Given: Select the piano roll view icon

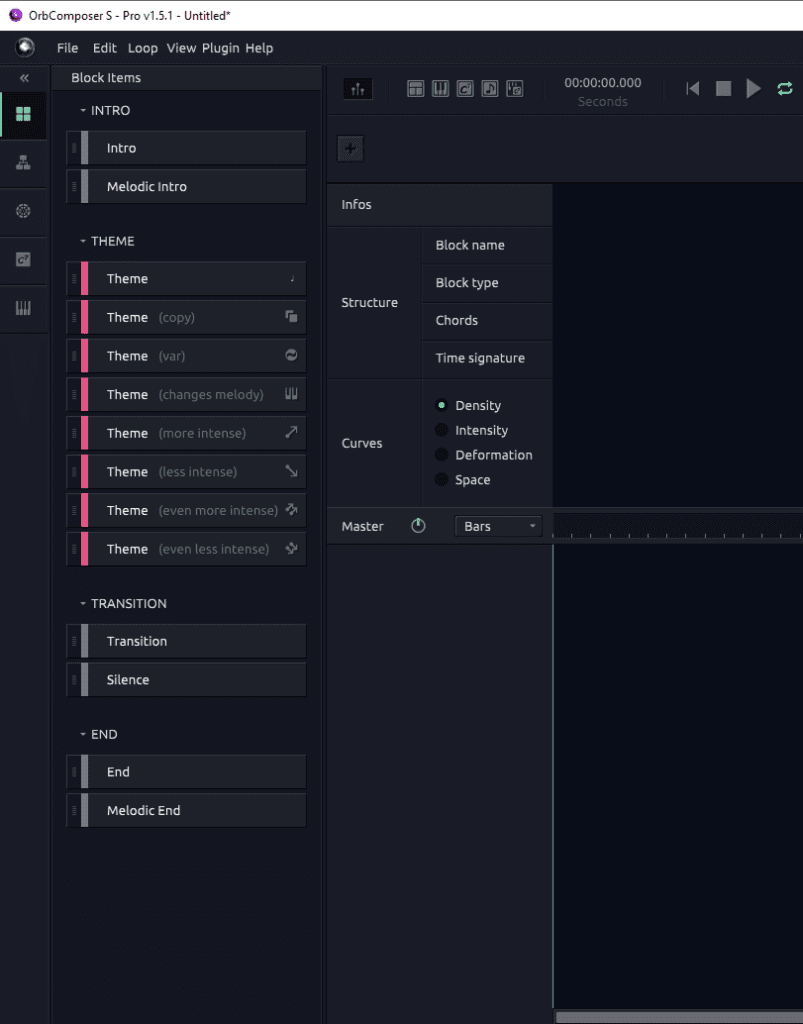Looking at the screenshot, I should coord(440,88).
